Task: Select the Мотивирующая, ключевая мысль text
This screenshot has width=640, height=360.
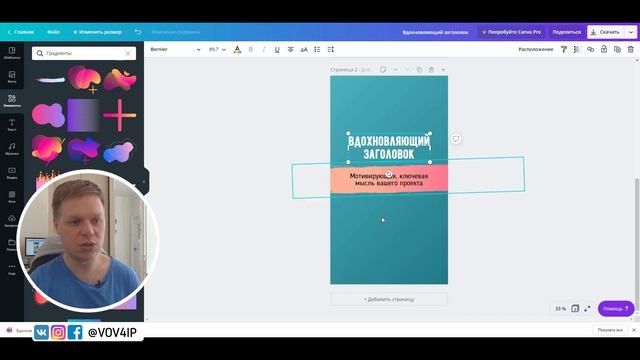Action: click(x=389, y=180)
